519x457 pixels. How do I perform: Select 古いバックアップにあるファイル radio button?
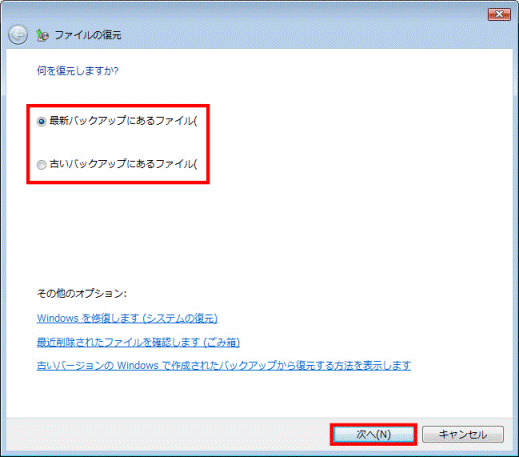pos(41,165)
